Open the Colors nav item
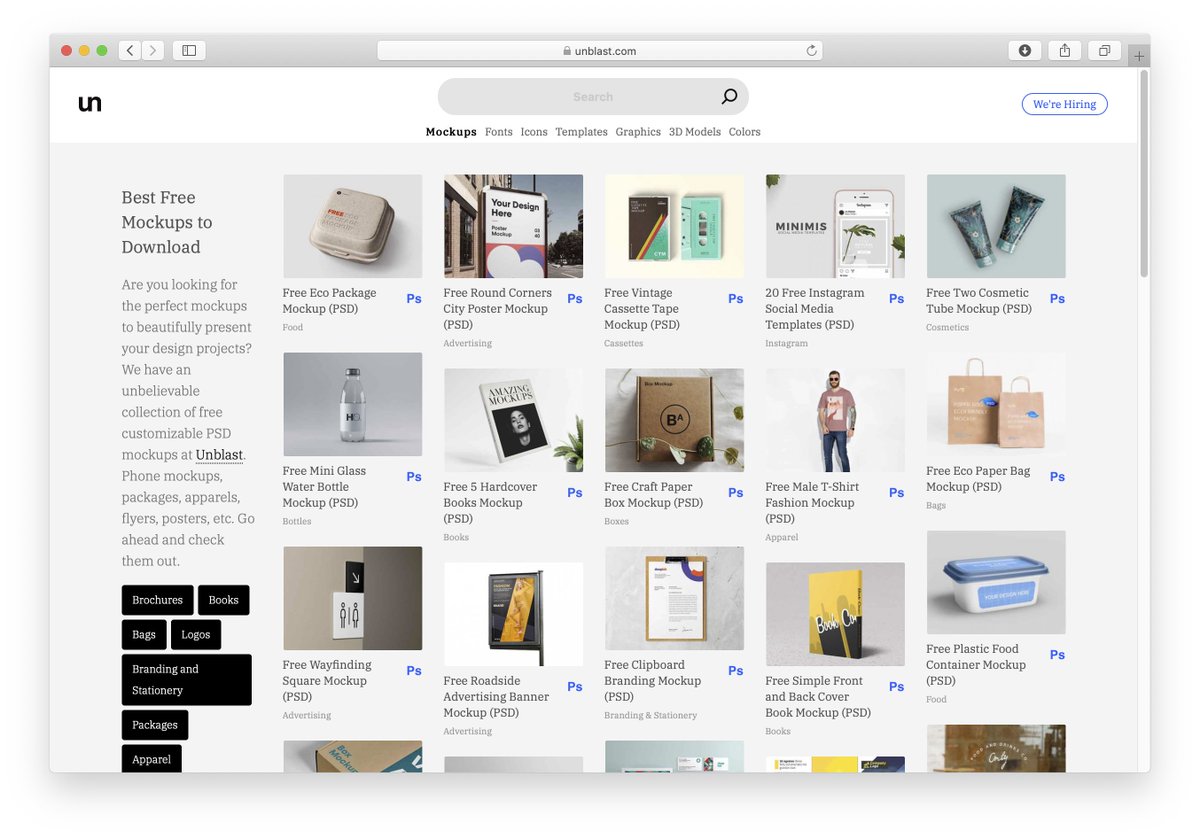Screen dimensions: 1200x838 pyautogui.click(x=744, y=132)
